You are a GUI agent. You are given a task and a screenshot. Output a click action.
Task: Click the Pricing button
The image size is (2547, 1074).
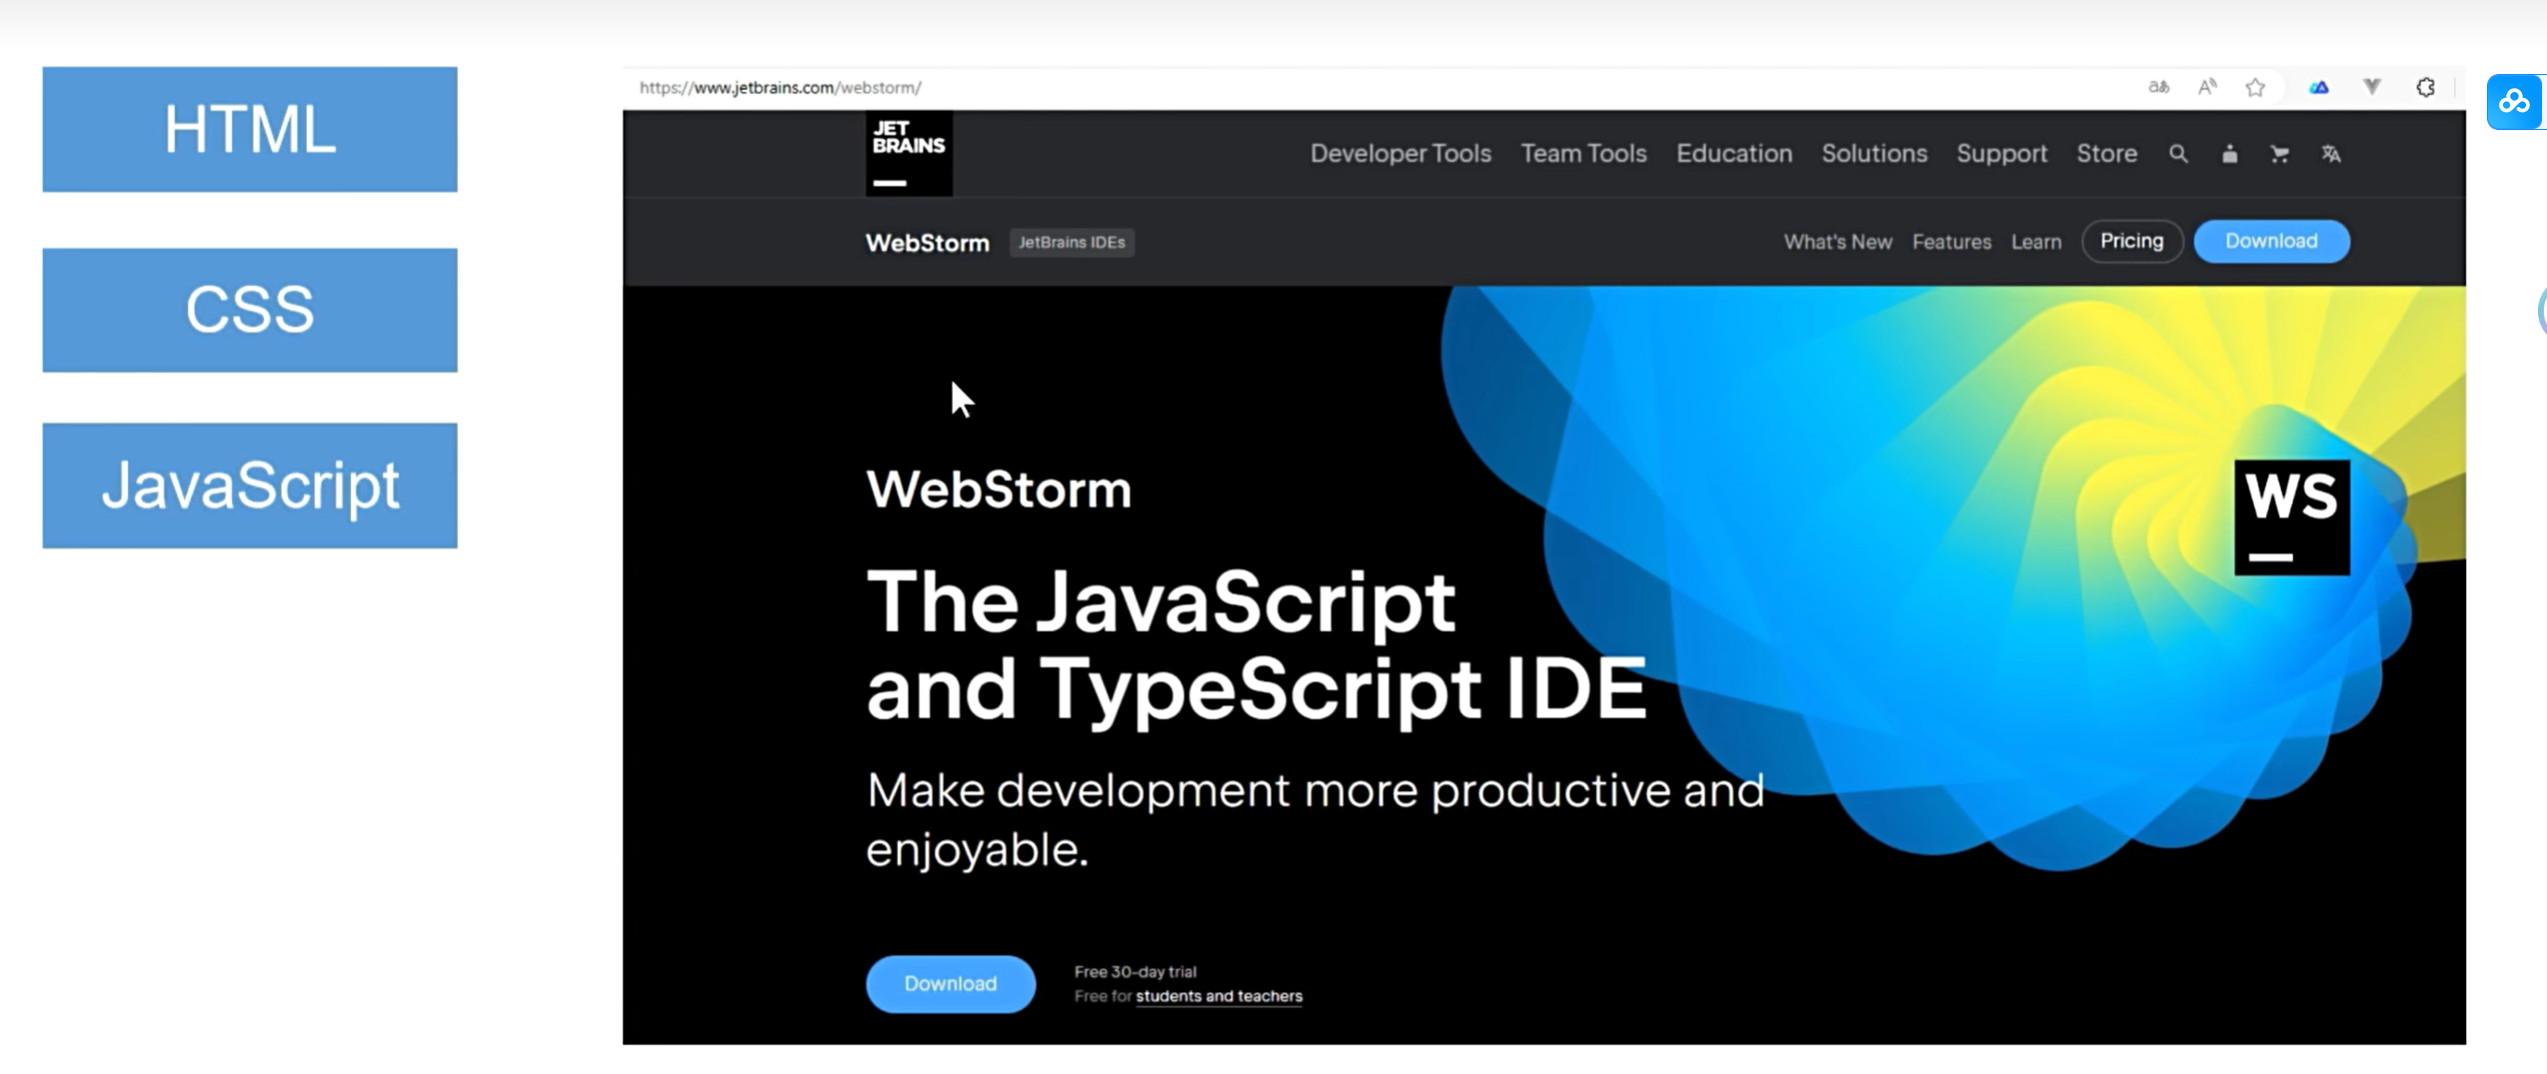pyautogui.click(x=2131, y=241)
